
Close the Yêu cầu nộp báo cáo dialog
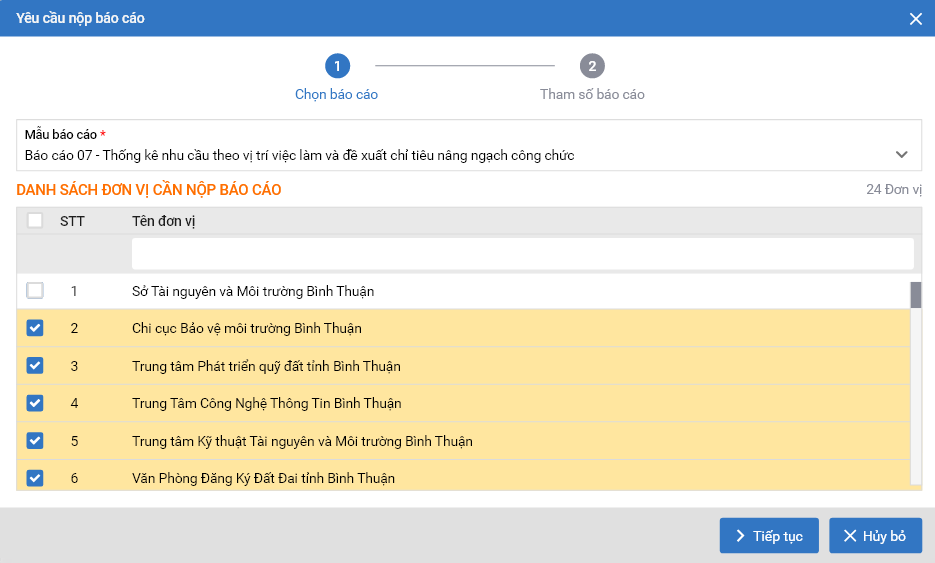coord(915,18)
